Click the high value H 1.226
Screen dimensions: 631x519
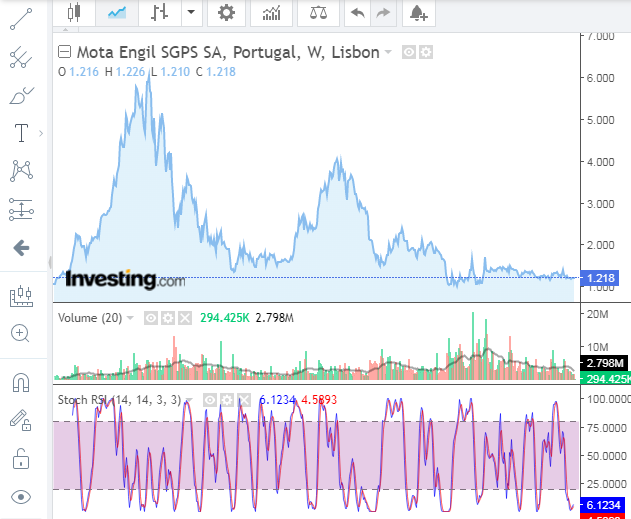click(125, 72)
